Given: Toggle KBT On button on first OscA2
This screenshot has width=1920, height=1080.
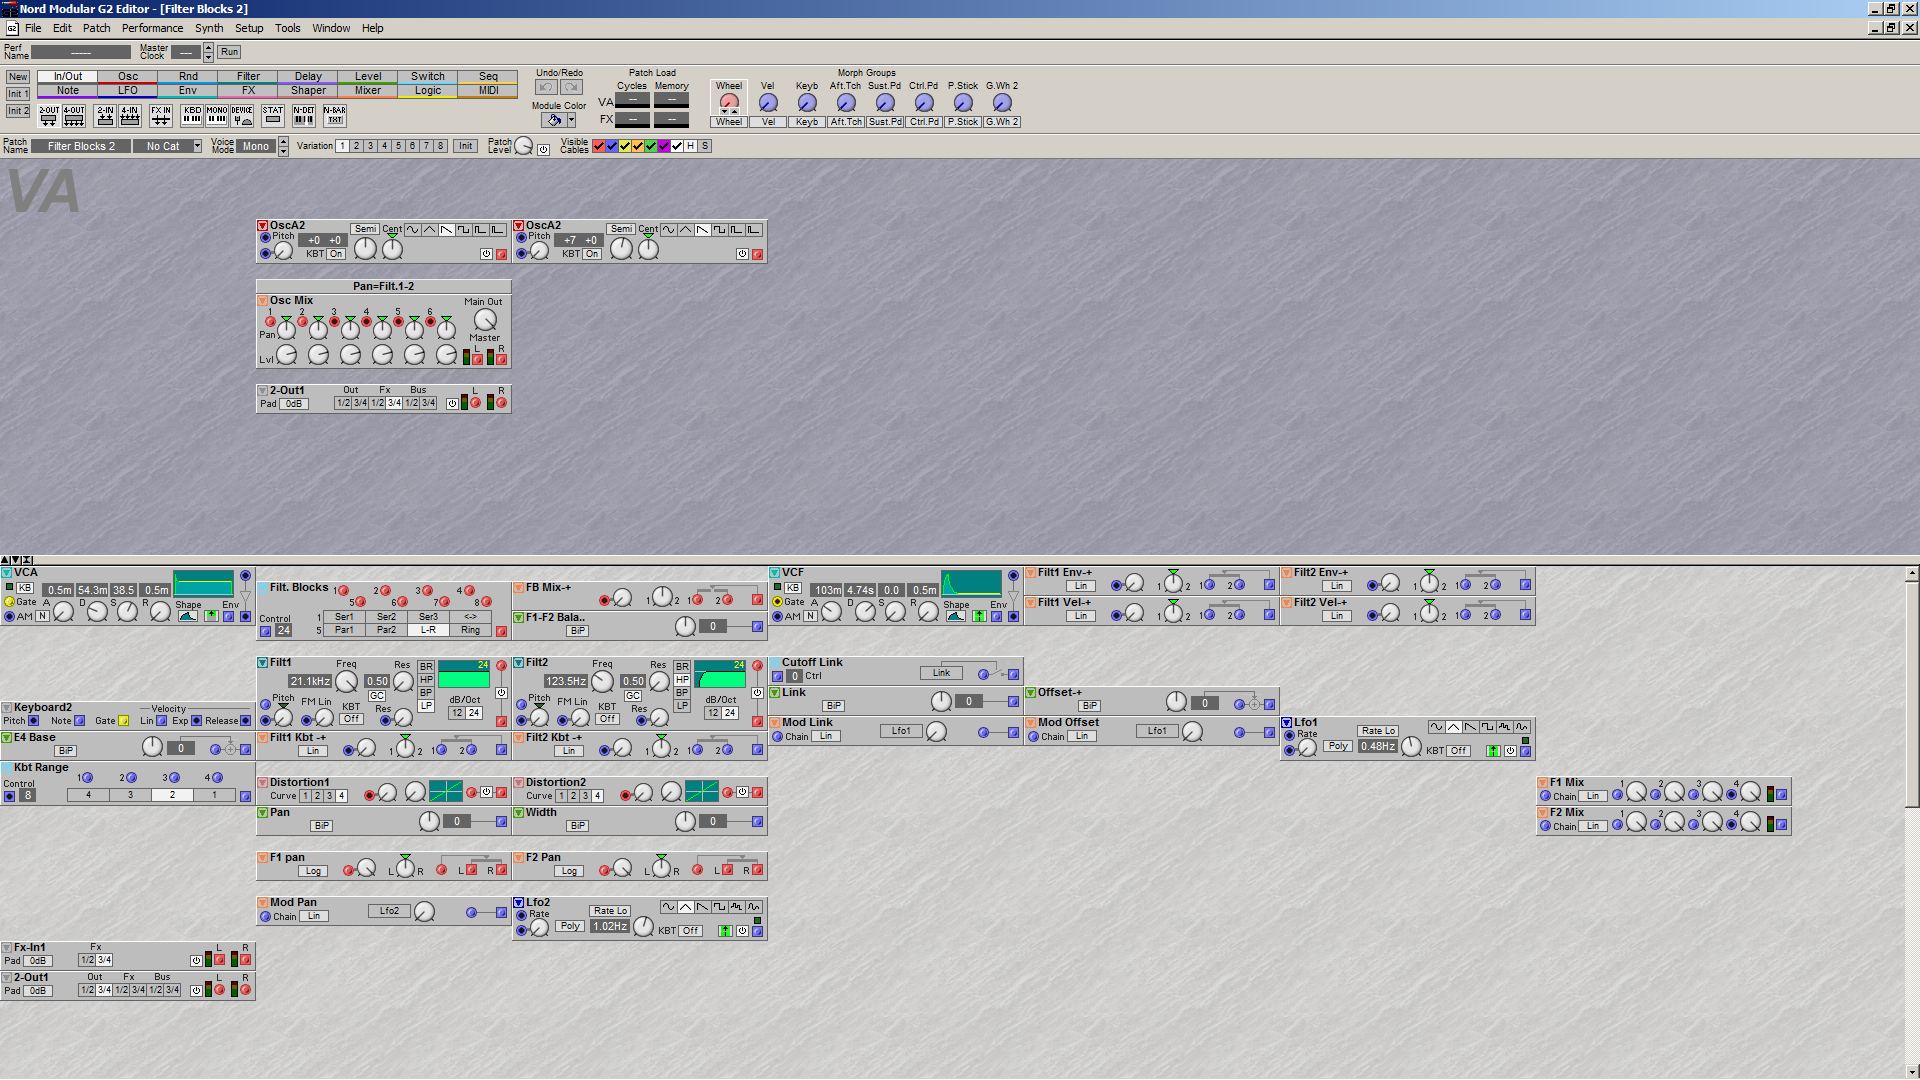Looking at the screenshot, I should click(x=337, y=254).
